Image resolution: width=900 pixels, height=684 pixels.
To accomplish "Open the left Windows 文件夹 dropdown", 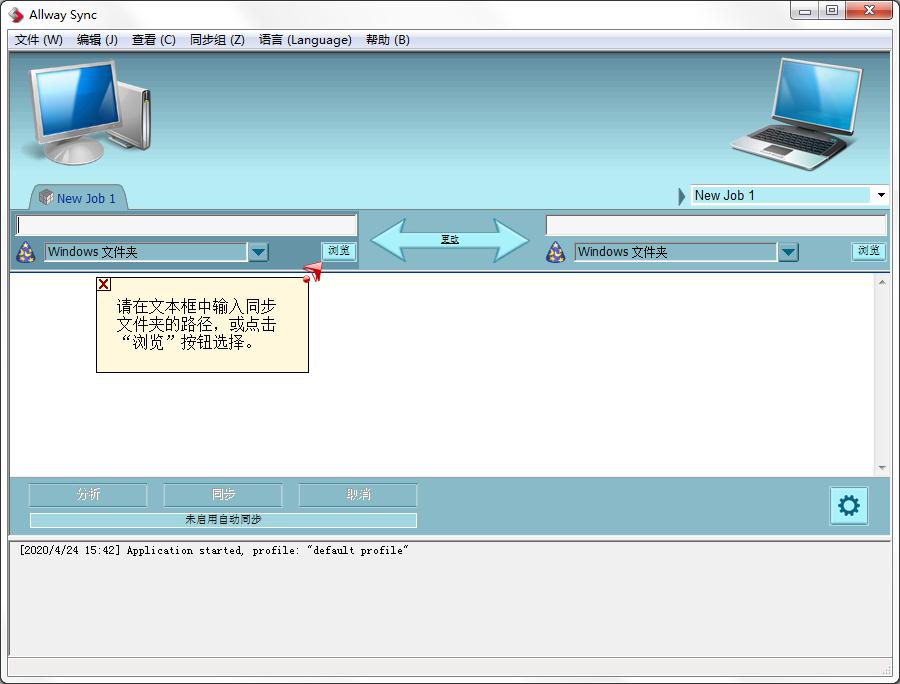I will [258, 252].
